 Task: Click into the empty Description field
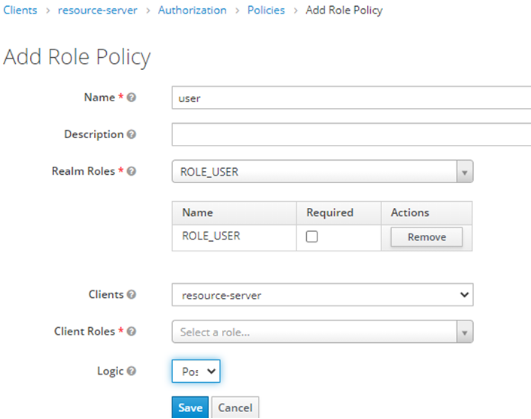pos(351,134)
